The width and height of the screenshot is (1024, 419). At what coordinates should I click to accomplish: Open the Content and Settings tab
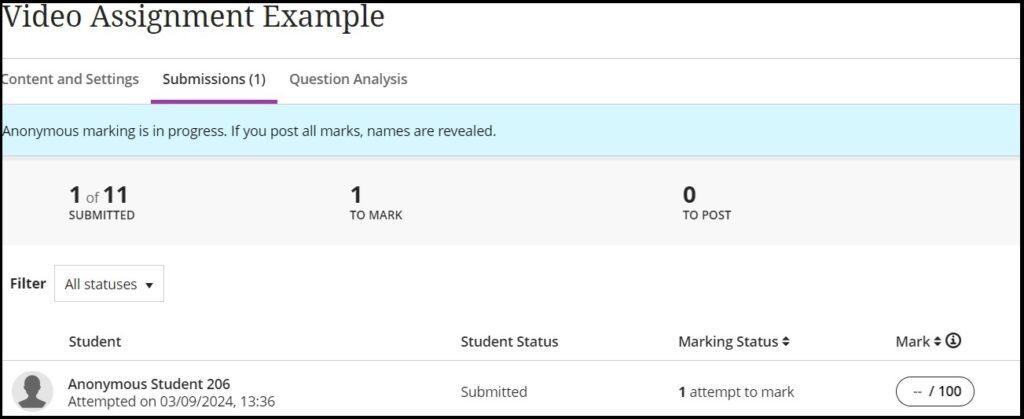click(x=70, y=80)
